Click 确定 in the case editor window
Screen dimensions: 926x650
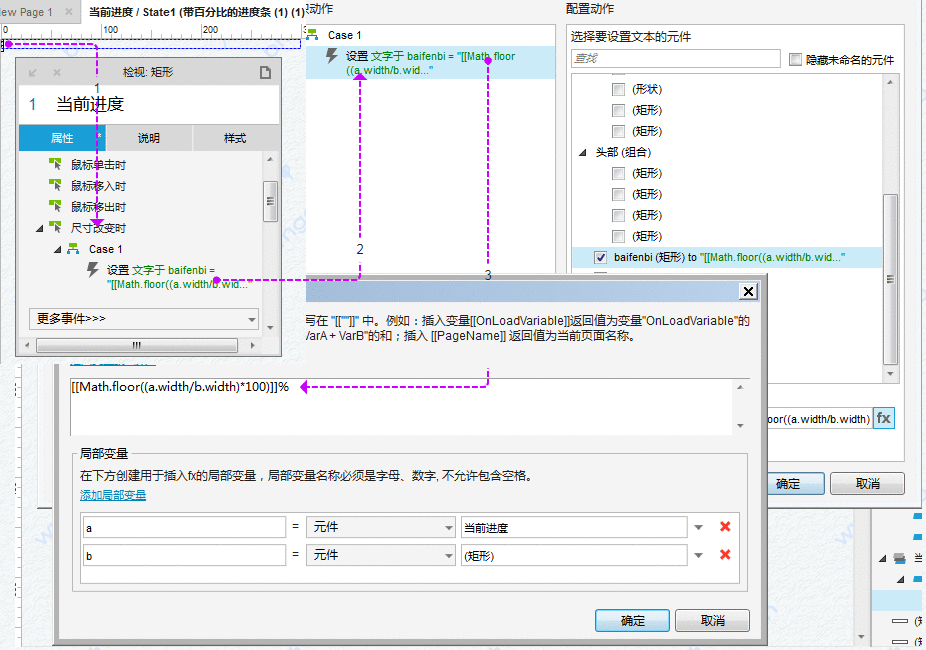pyautogui.click(x=795, y=484)
